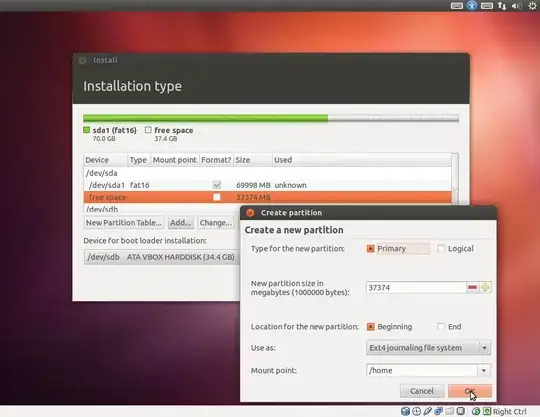Select the orange free space row
The height and width of the screenshot is (417, 540).
point(268,197)
